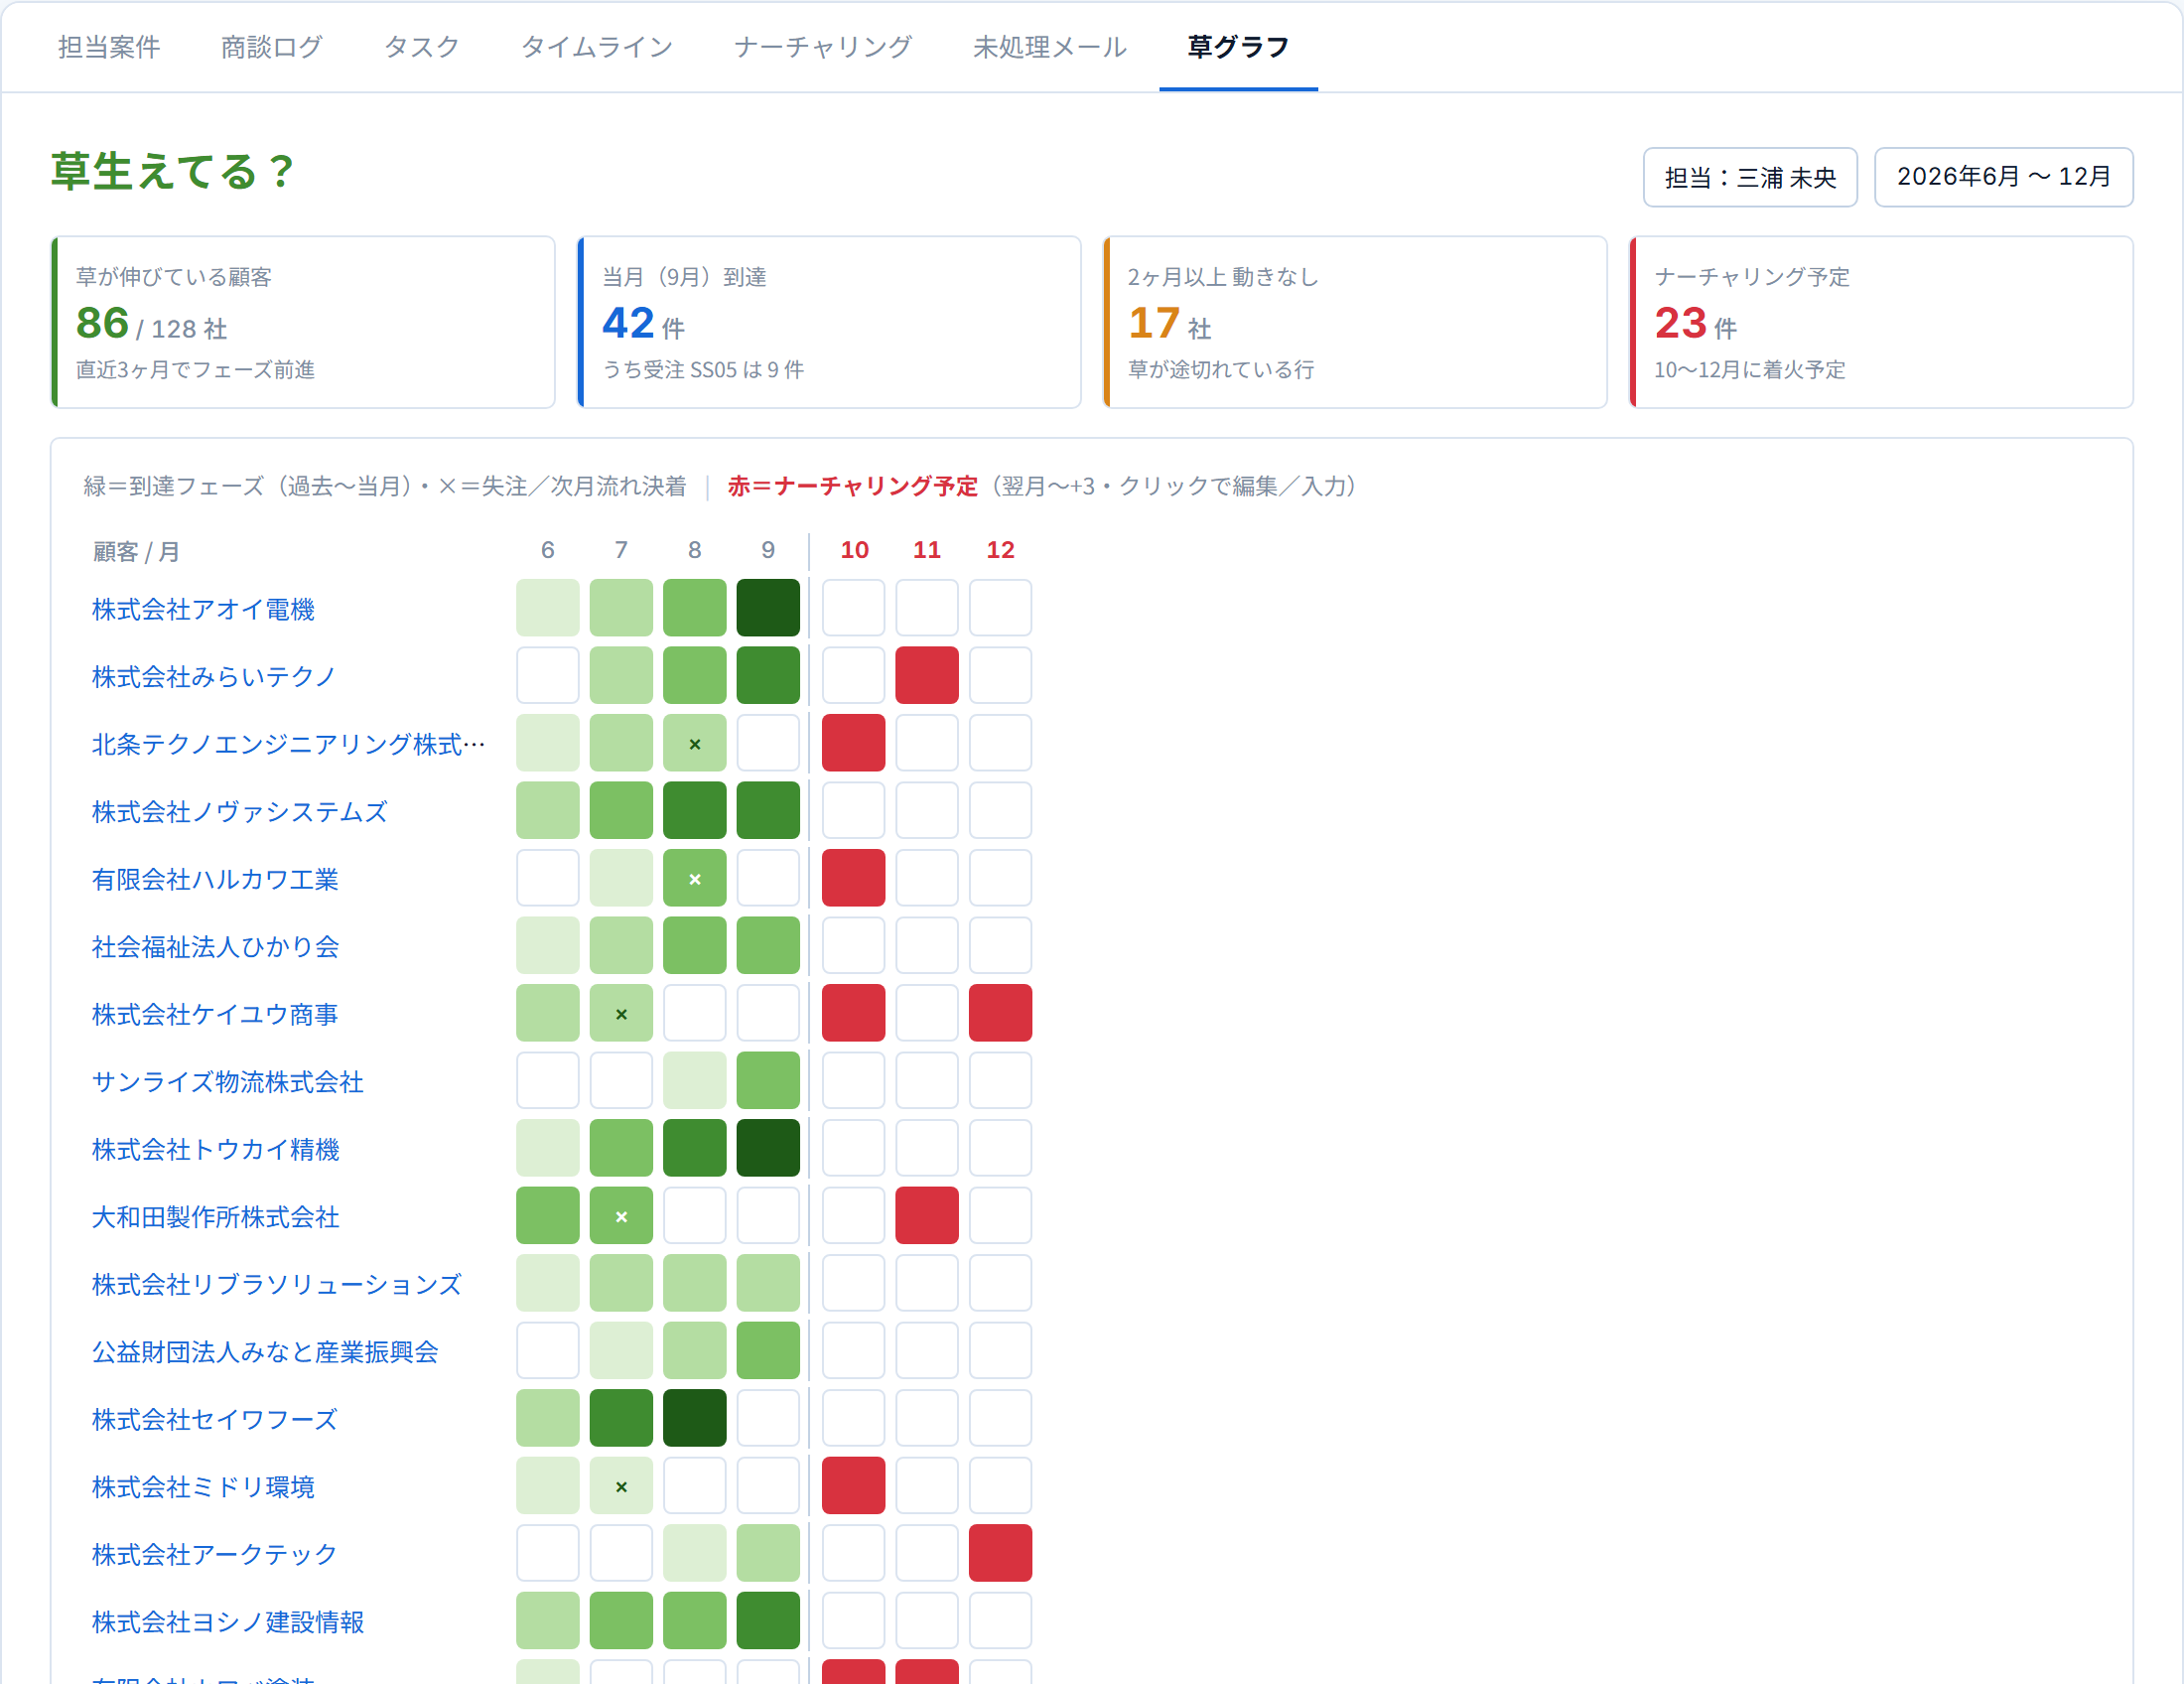Open customer 大和田製作所株式会社
2184x1684 pixels.
(x=215, y=1217)
